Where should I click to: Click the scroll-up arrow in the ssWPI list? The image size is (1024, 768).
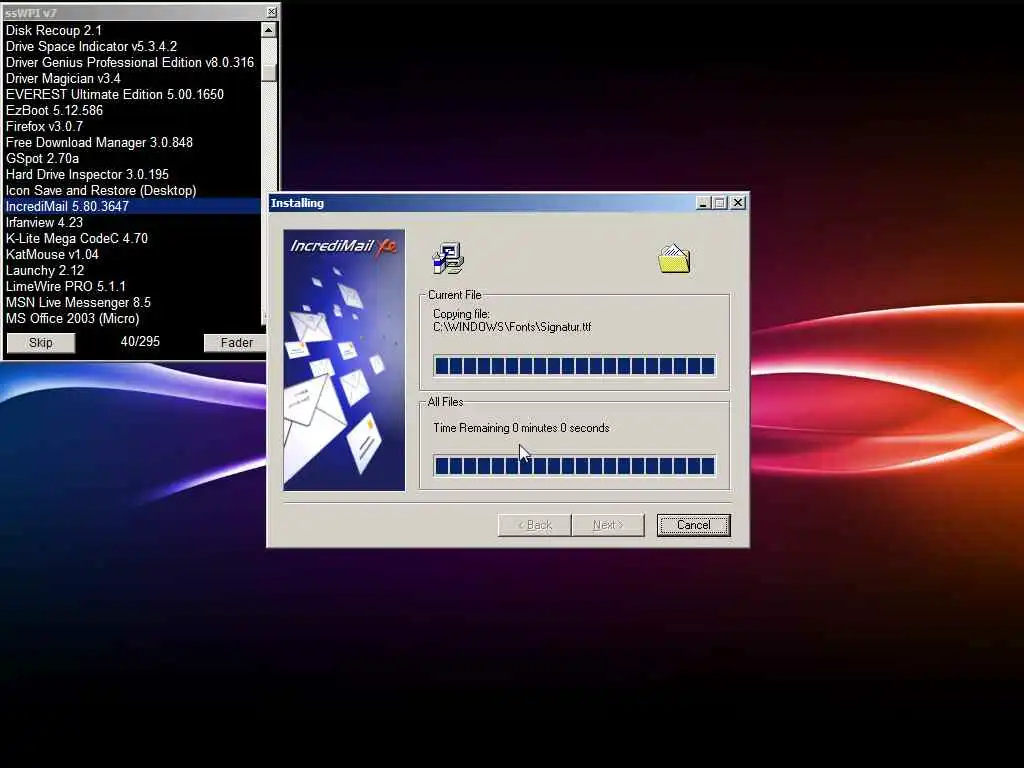click(x=268, y=30)
